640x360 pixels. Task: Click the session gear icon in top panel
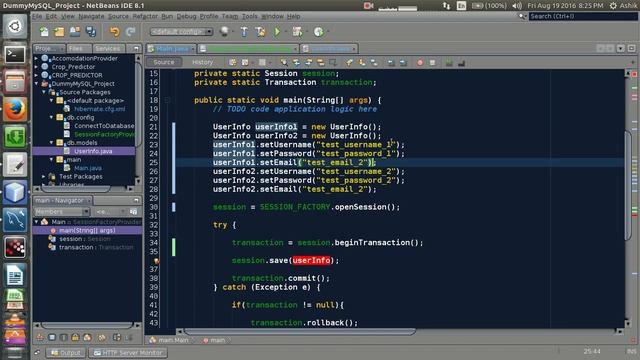click(613, 6)
